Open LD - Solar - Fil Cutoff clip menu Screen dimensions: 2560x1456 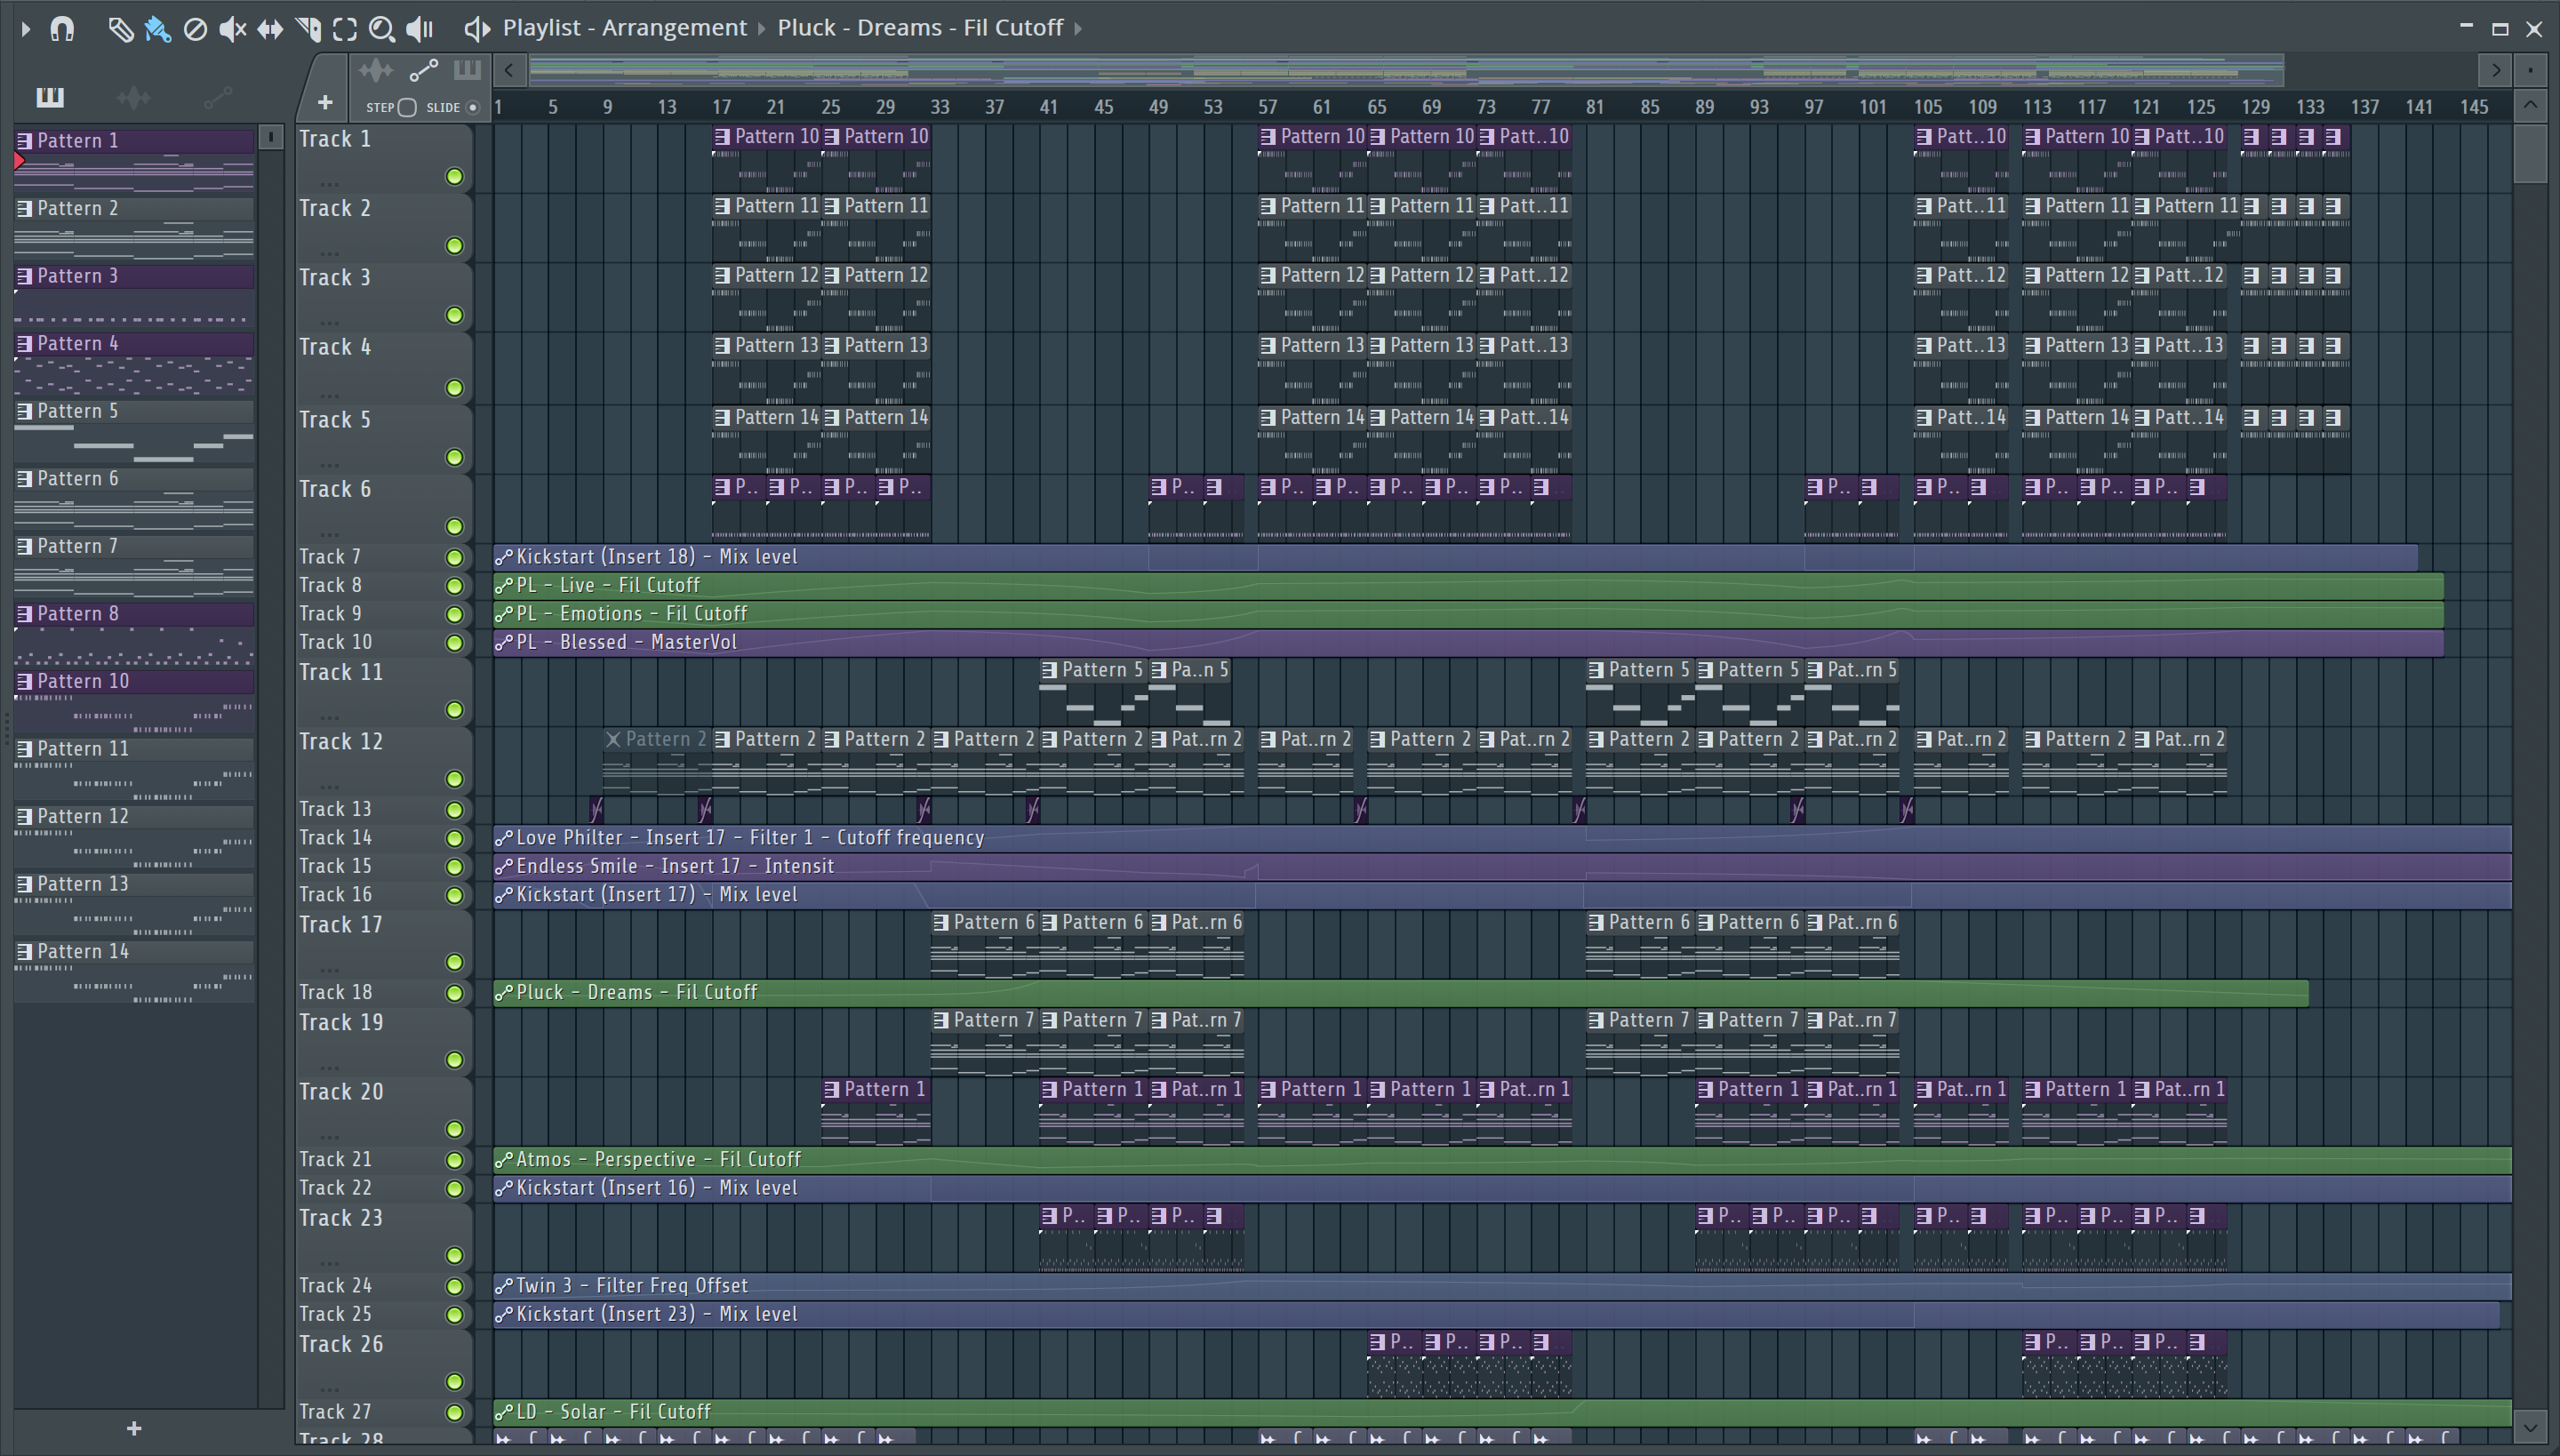pyautogui.click(x=504, y=1412)
